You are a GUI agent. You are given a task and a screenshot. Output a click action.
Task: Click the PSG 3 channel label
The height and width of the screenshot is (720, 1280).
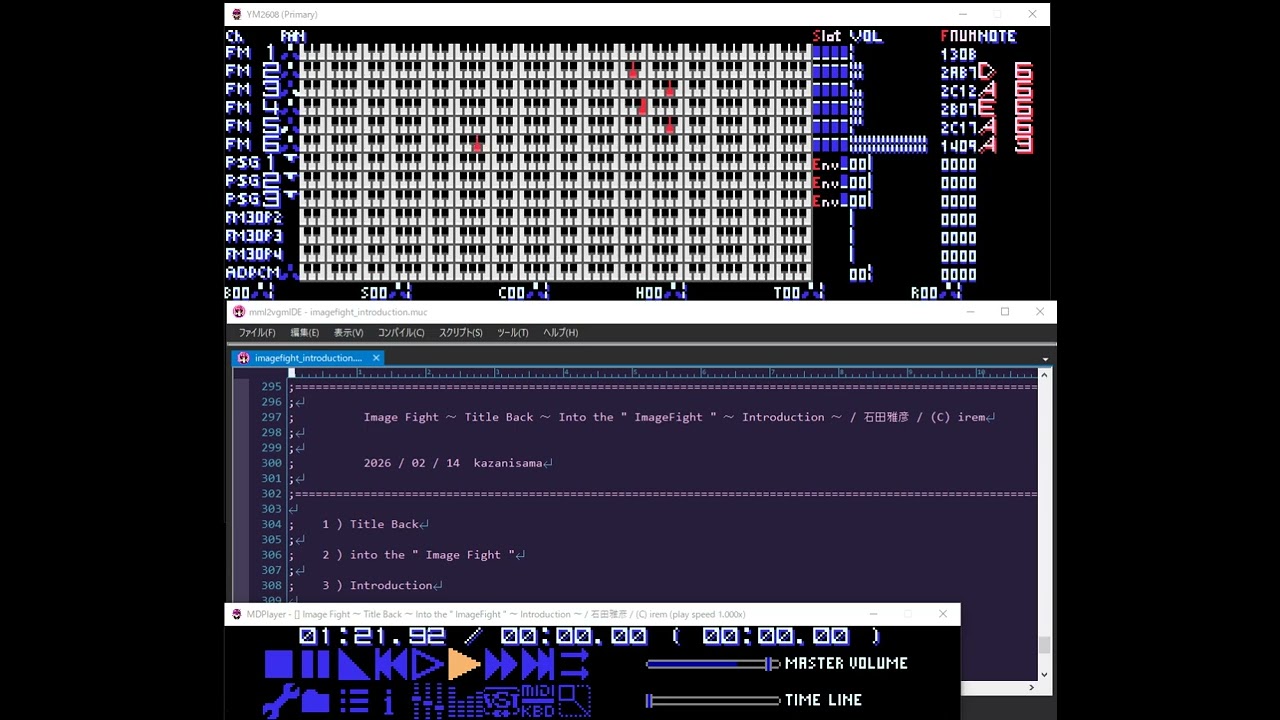pos(251,199)
